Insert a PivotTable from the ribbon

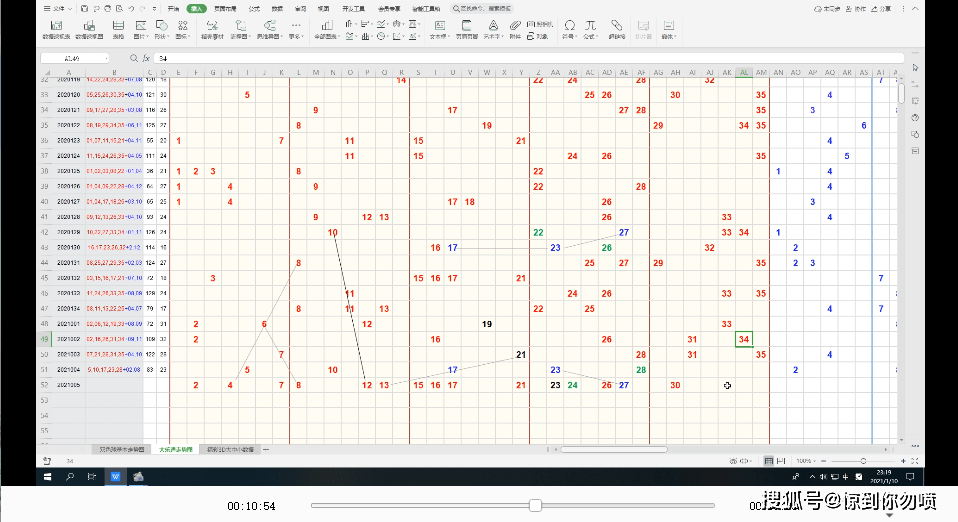coord(56,29)
